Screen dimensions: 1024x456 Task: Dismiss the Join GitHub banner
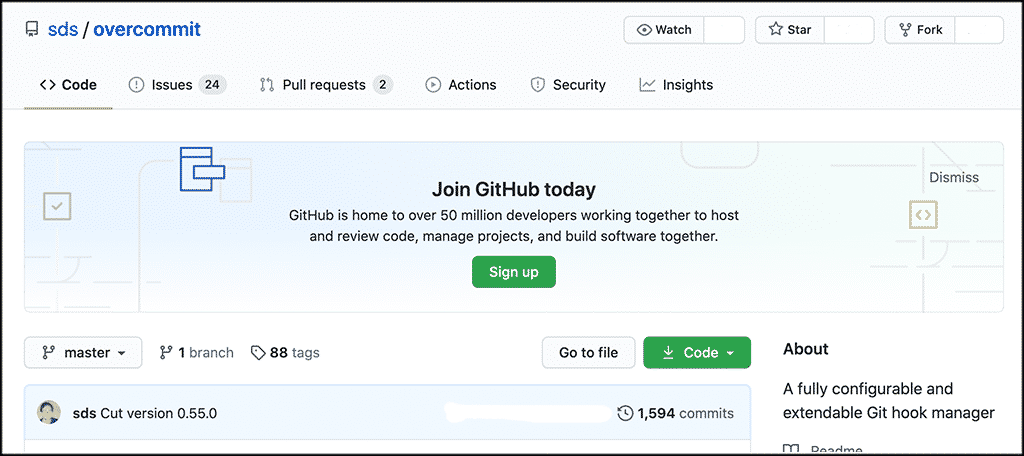click(x=953, y=178)
